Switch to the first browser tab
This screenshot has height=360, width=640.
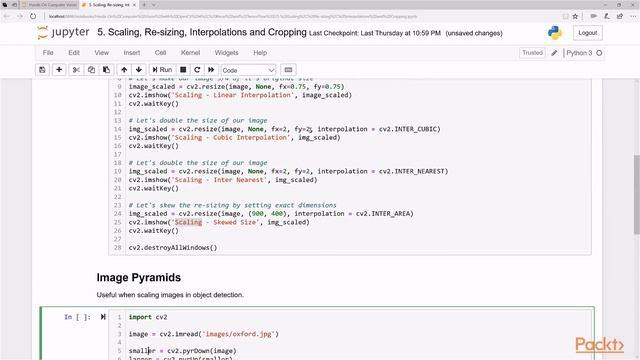coord(49,5)
